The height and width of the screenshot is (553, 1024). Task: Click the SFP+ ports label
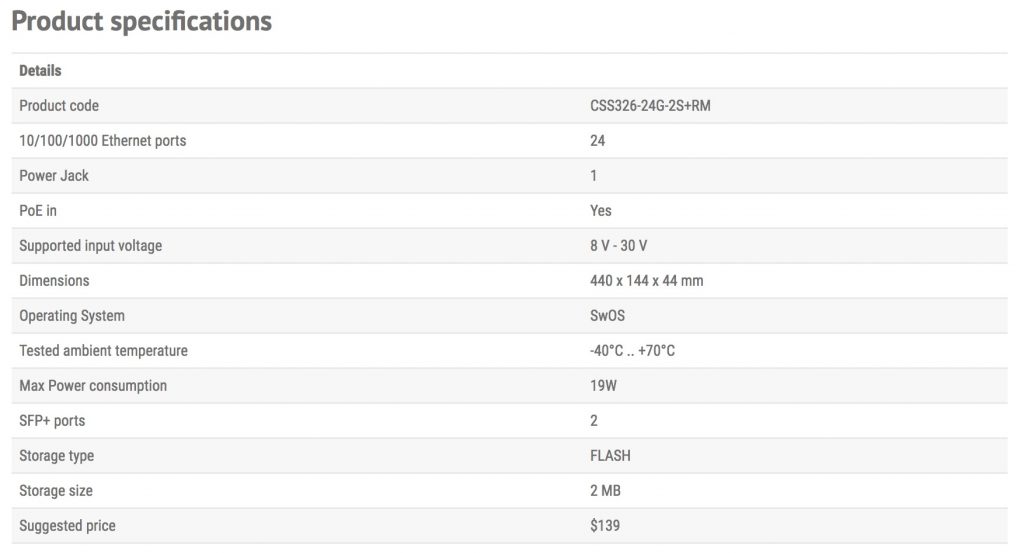tap(52, 421)
